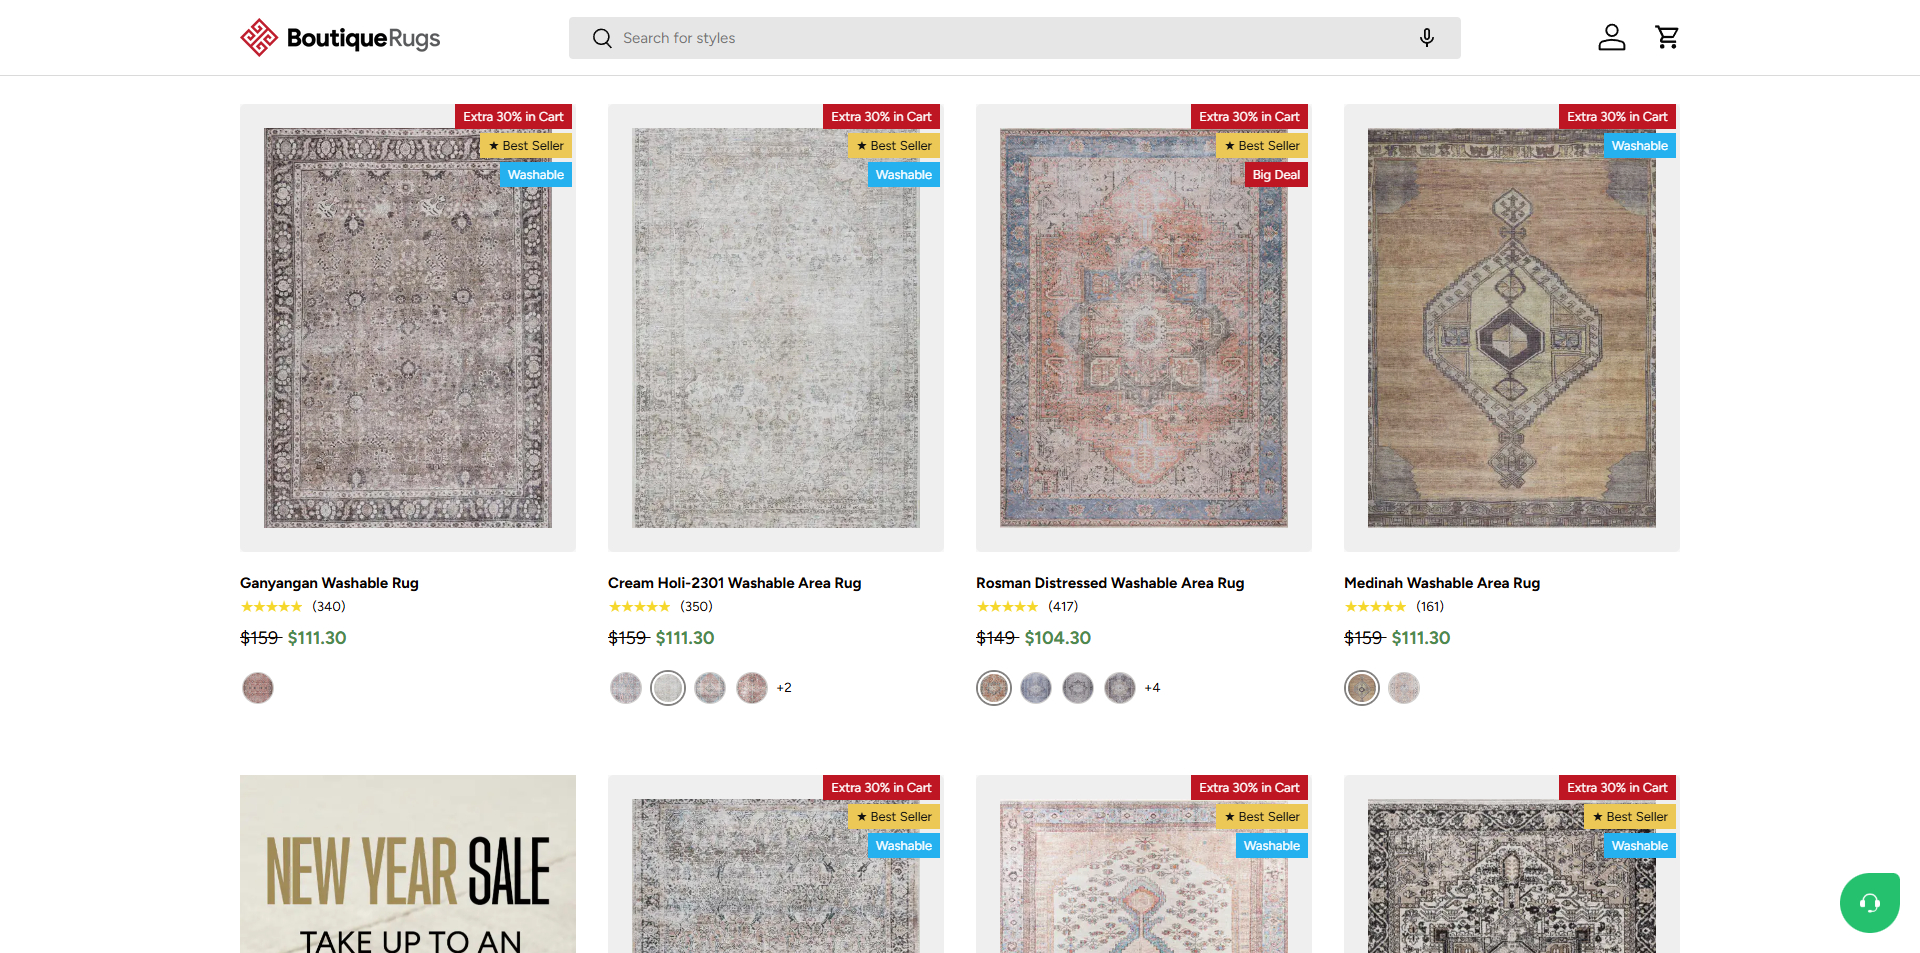Click the Washable badge on Medinah rug
Viewport: 1920px width, 953px height.
click(1639, 145)
